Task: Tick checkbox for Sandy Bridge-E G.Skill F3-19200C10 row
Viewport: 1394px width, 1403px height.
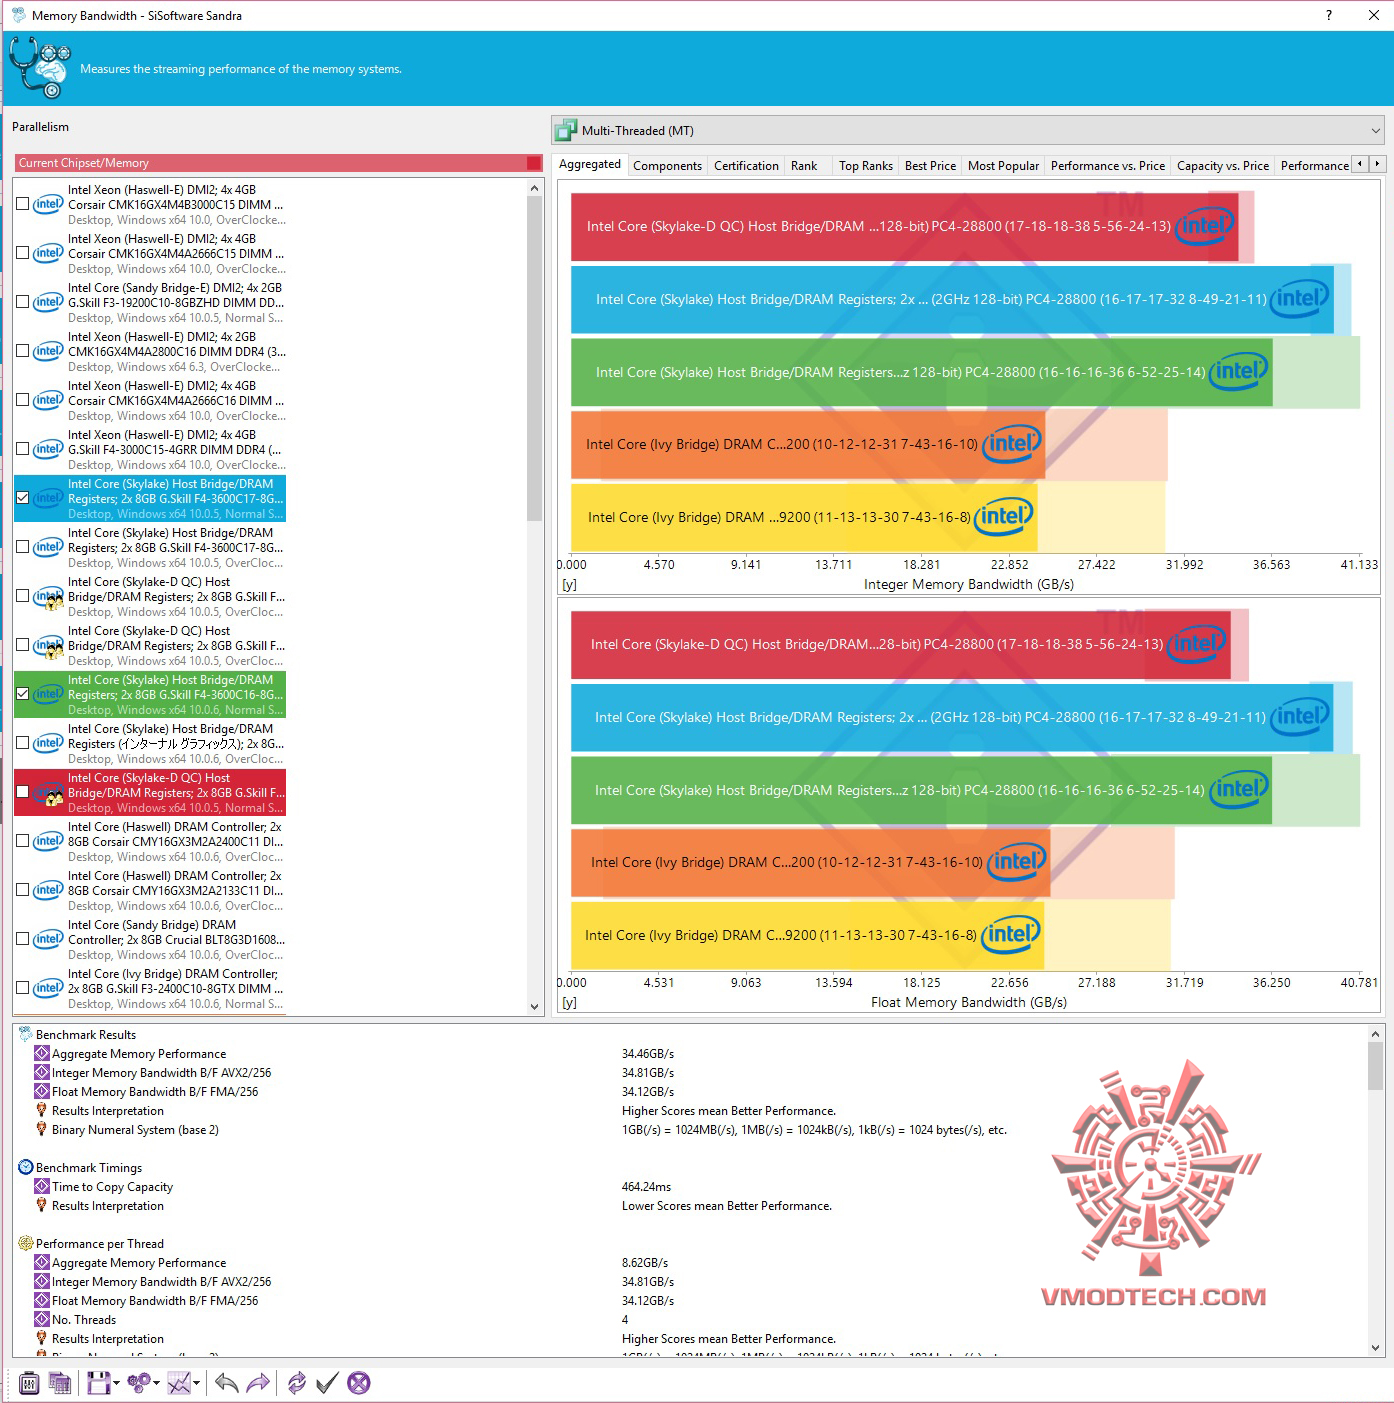Action: 22,302
